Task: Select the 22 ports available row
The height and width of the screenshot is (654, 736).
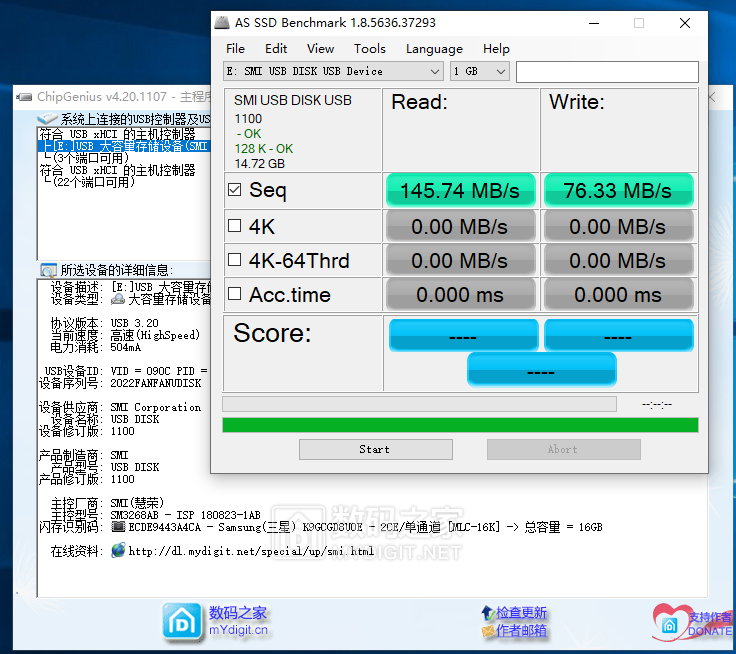Action: click(x=90, y=182)
